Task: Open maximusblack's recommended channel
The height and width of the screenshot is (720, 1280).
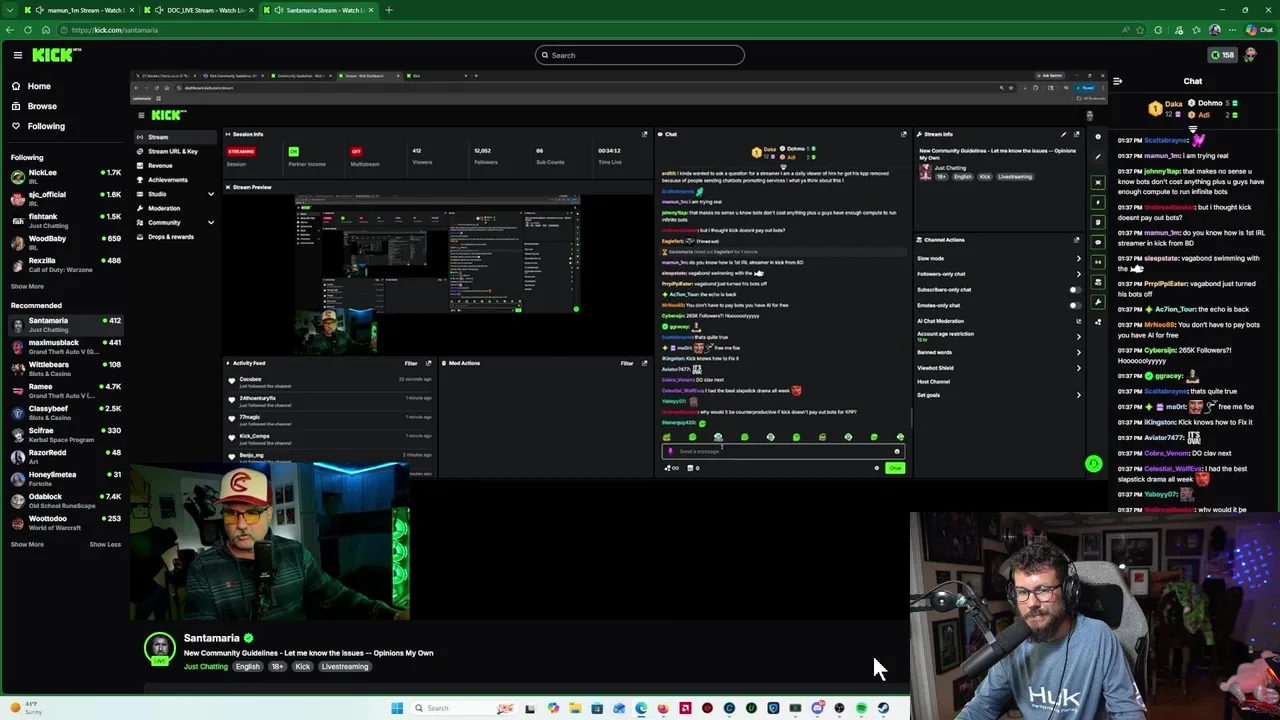Action: pos(65,347)
